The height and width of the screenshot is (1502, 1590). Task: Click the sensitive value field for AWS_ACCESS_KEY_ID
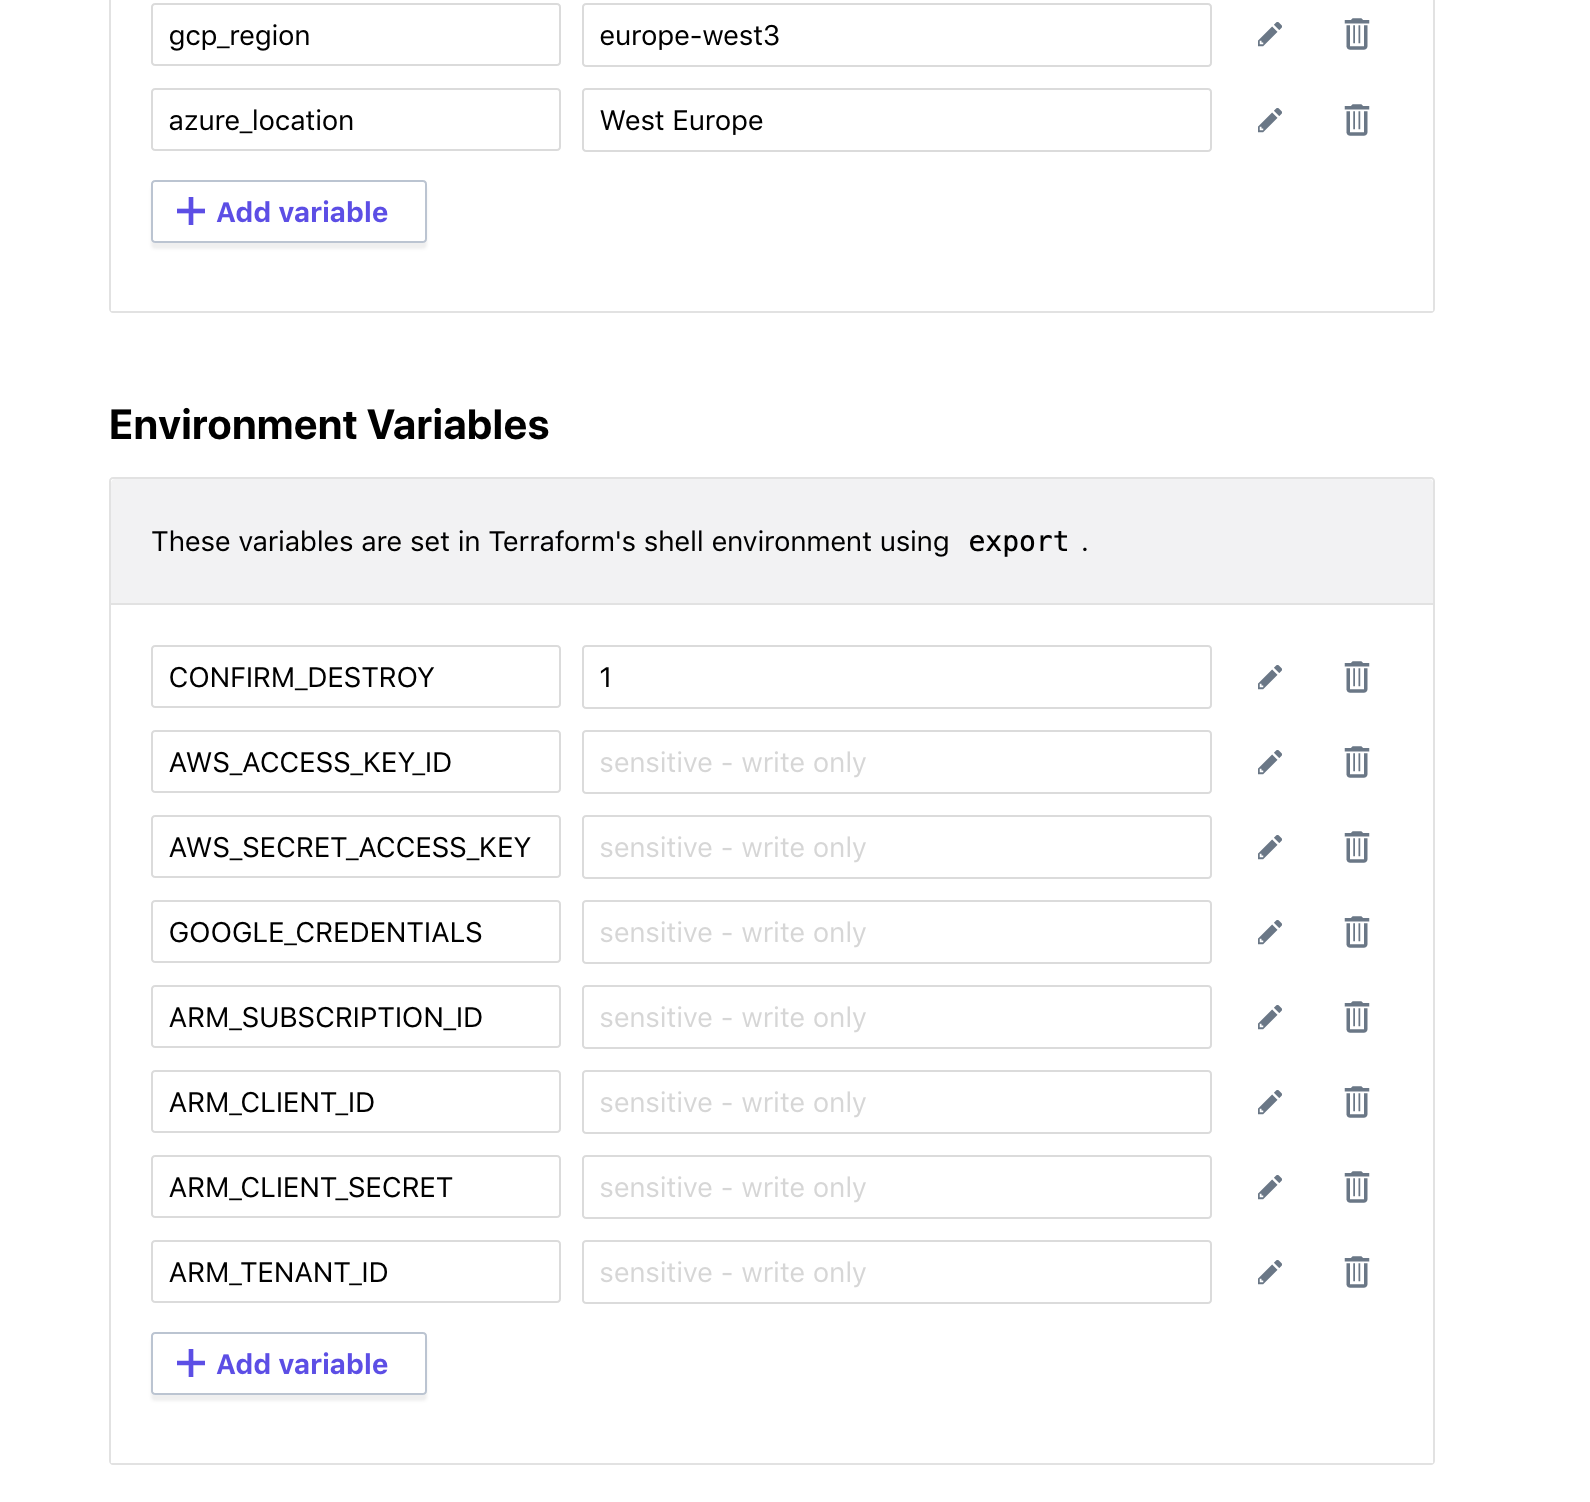tap(897, 762)
